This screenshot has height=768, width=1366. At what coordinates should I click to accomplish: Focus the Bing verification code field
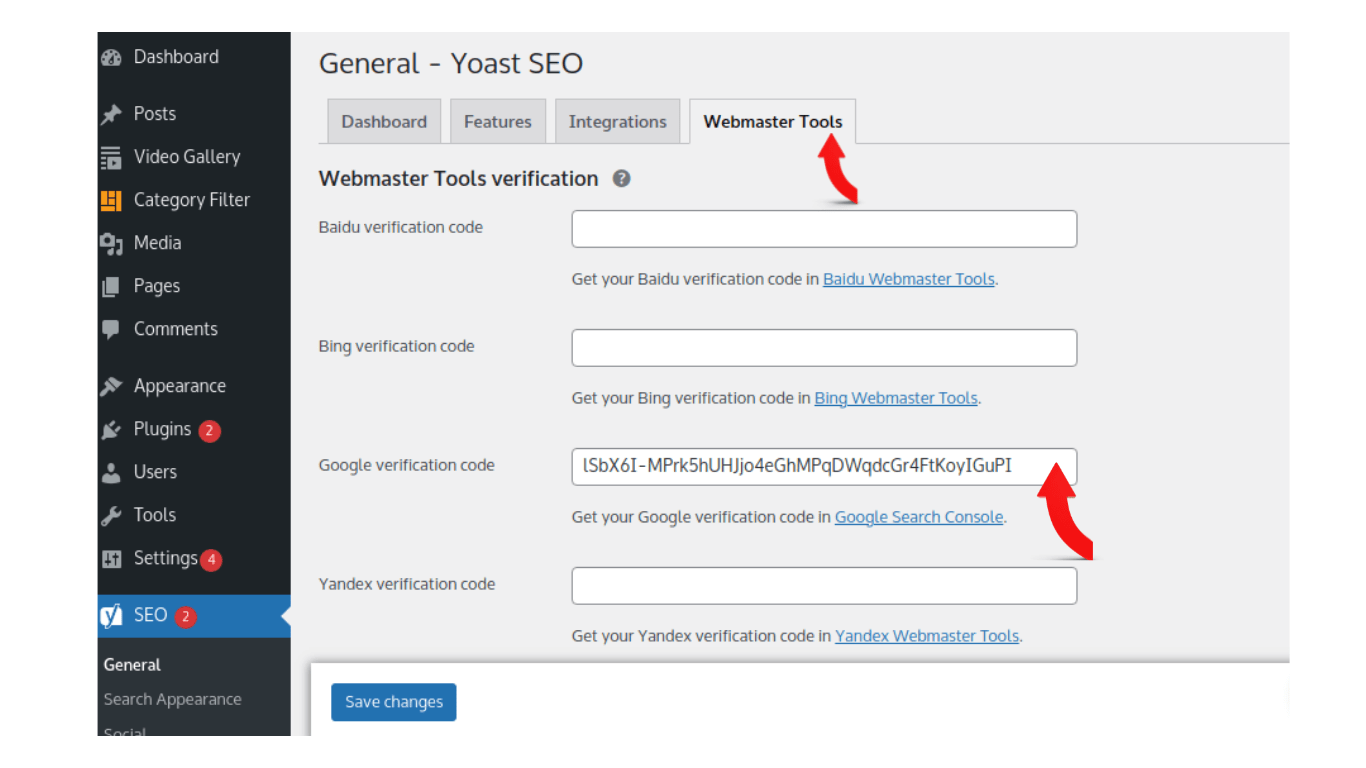pos(824,348)
